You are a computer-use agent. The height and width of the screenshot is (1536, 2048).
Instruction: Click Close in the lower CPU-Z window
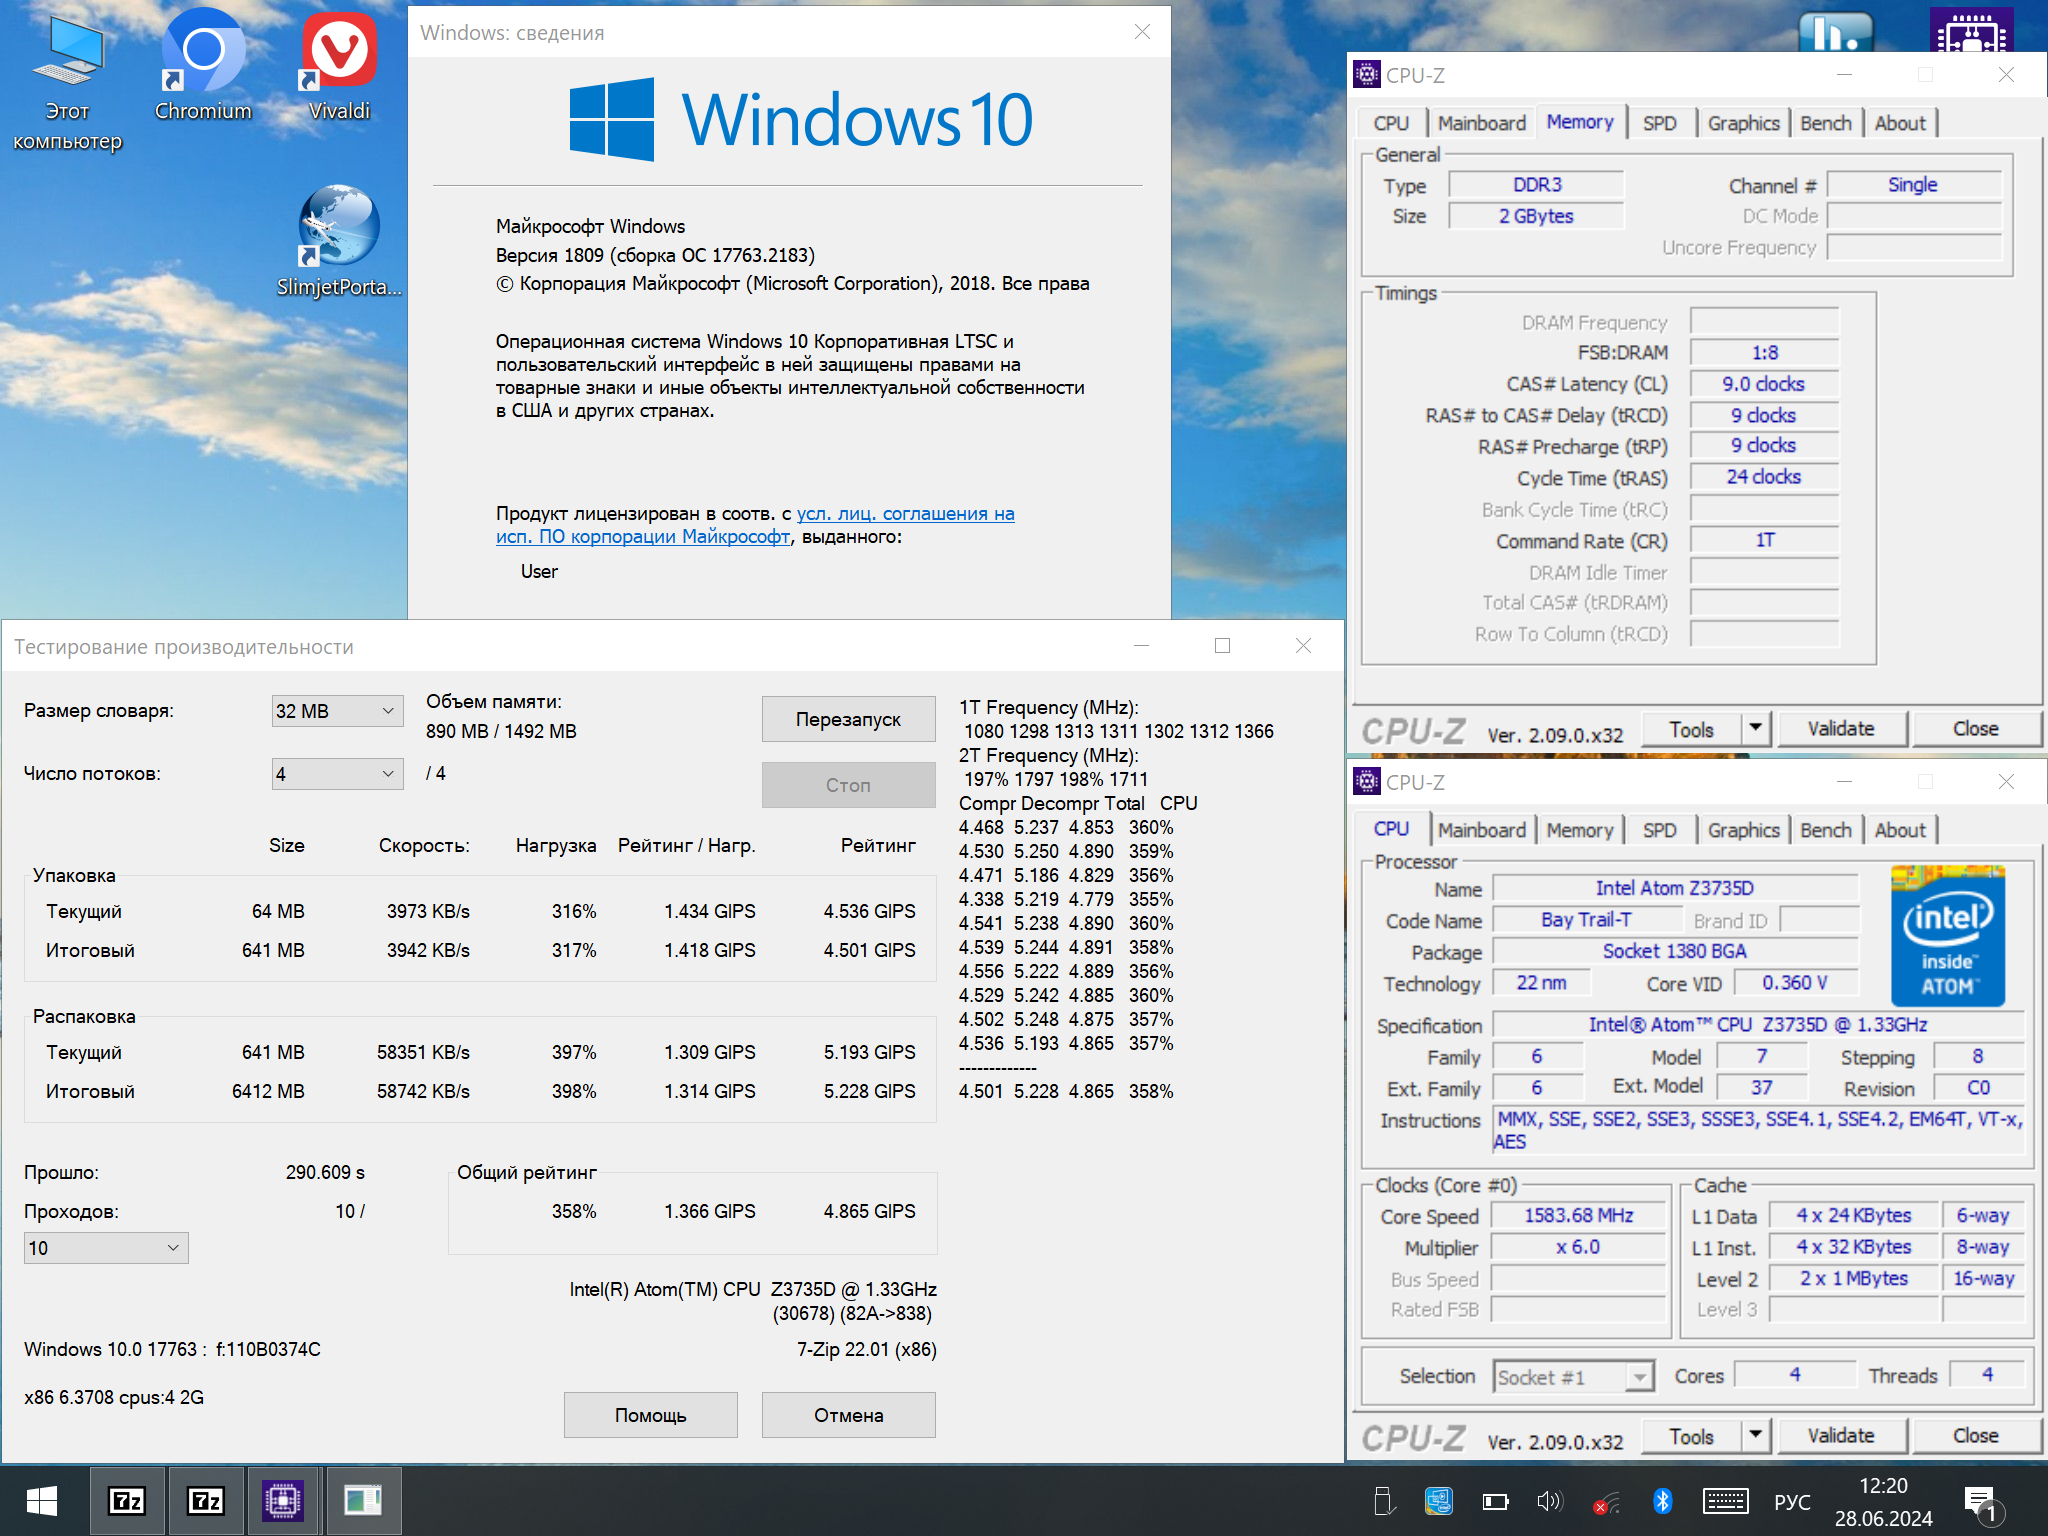click(x=1975, y=1436)
